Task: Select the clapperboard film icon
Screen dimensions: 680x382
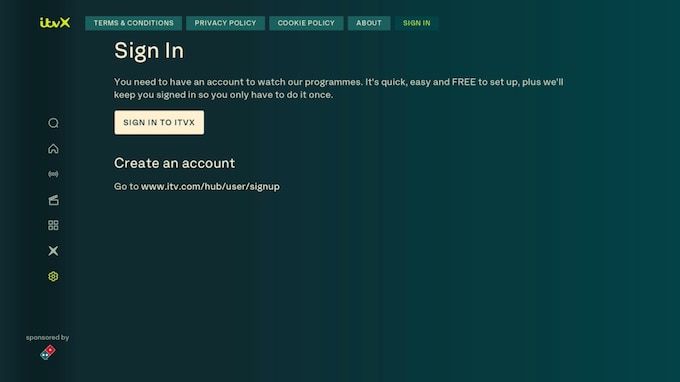Action: (x=53, y=200)
